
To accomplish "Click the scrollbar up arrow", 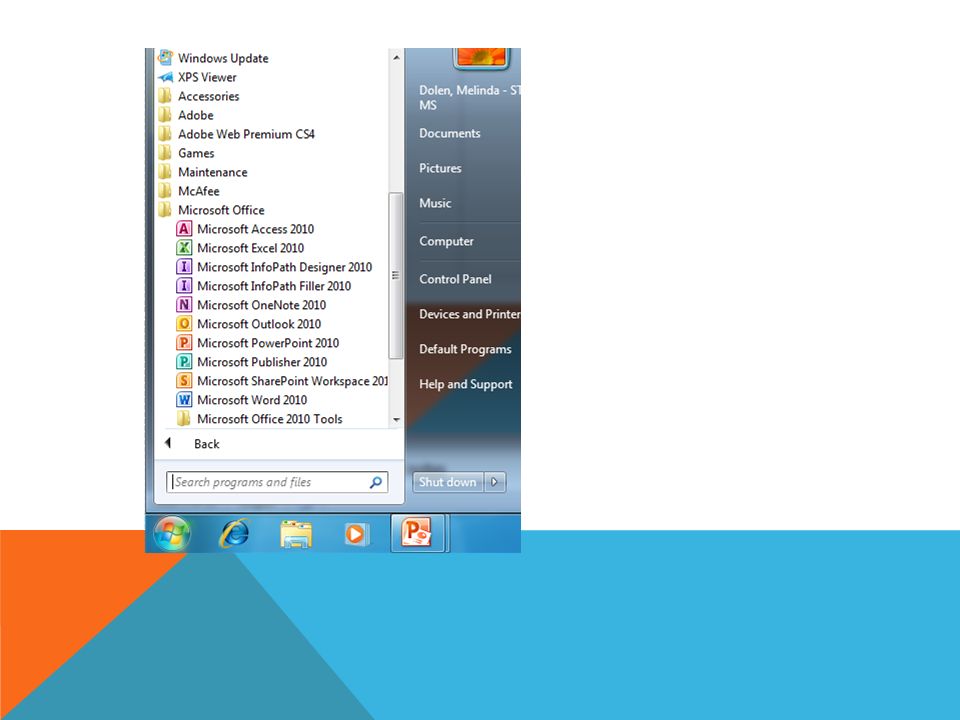I will (x=396, y=58).
